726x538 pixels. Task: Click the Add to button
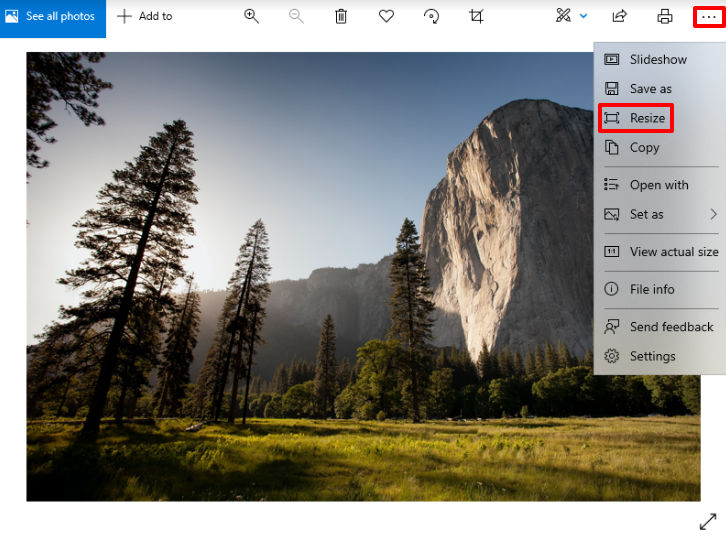tap(145, 17)
